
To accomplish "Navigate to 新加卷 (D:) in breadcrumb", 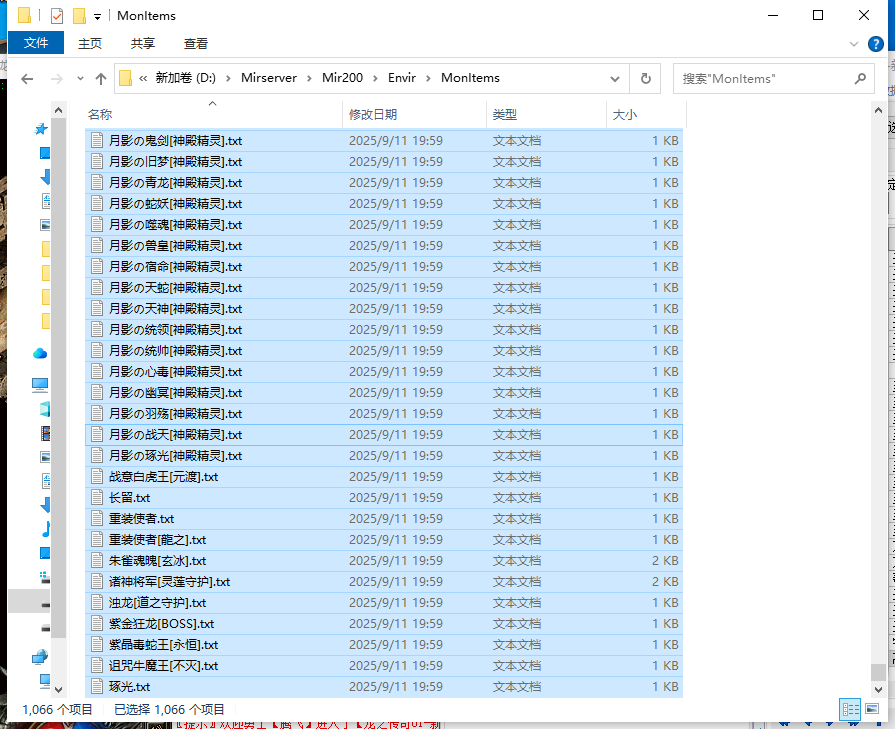I will pos(186,78).
